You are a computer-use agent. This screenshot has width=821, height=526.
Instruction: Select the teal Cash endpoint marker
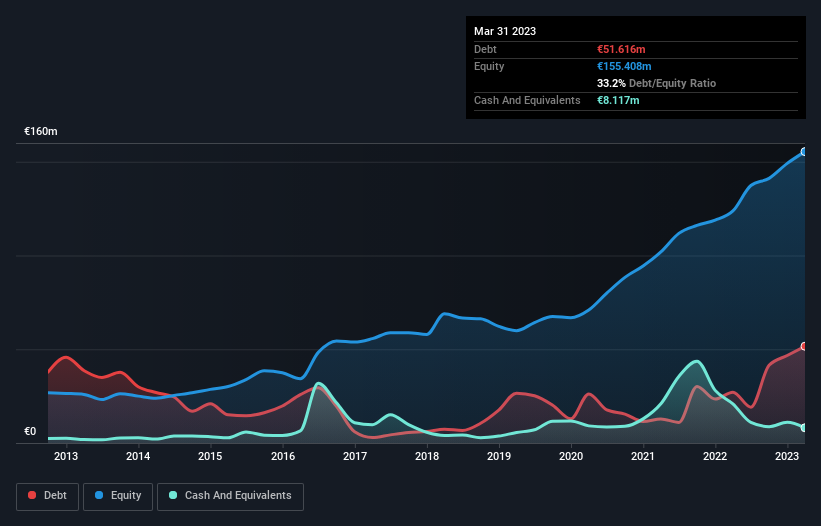click(x=804, y=428)
